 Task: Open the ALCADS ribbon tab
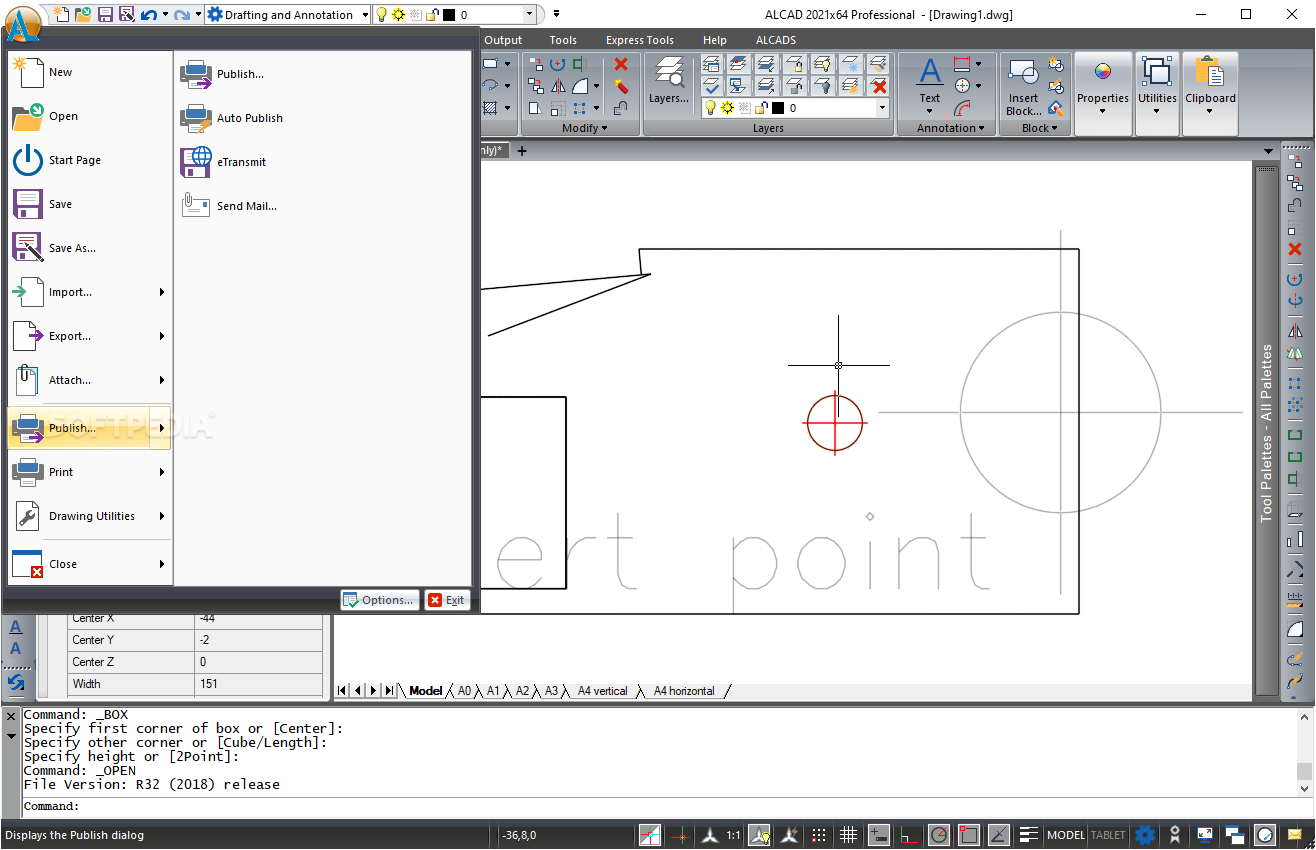point(776,40)
